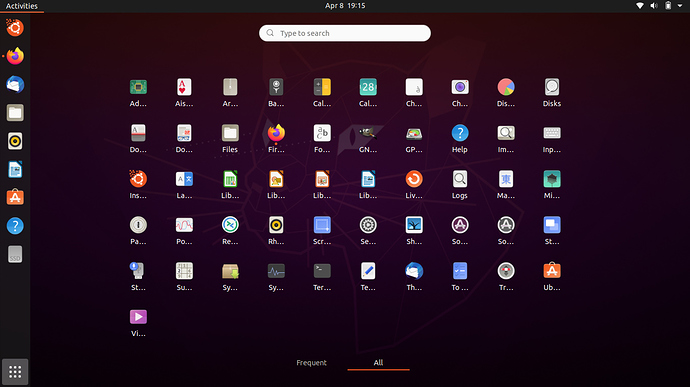Launch Startup Disk Creator USB icon
The height and width of the screenshot is (387, 690).
(138, 271)
